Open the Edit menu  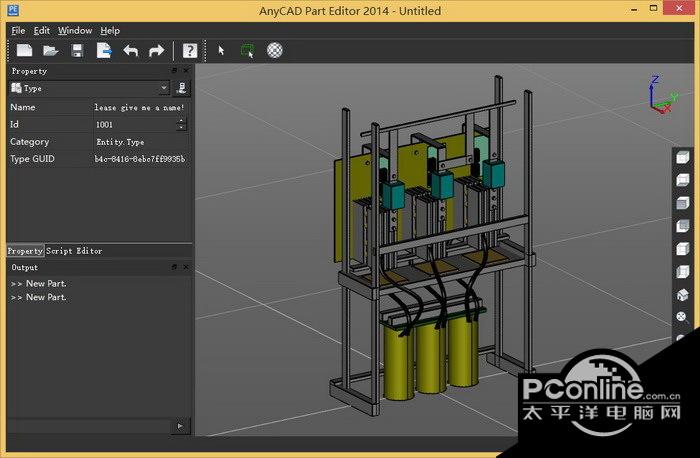(42, 30)
